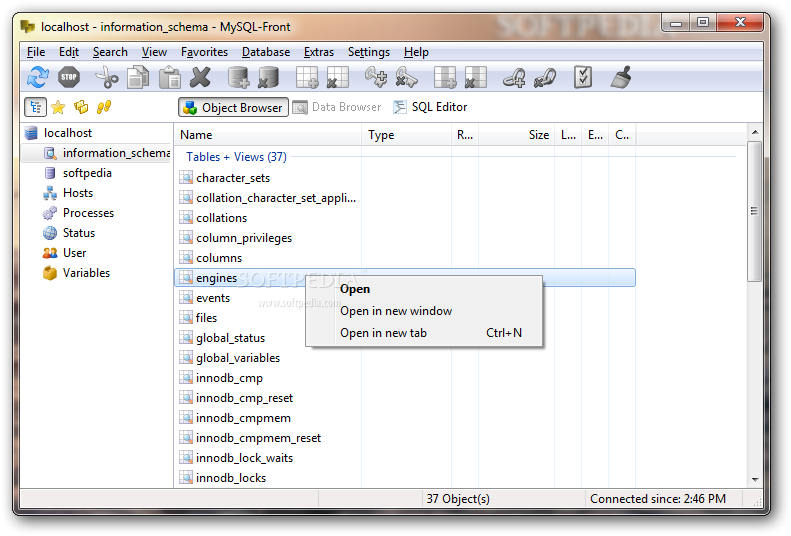Open the Extras menu
This screenshot has width=791, height=536.
coord(318,52)
